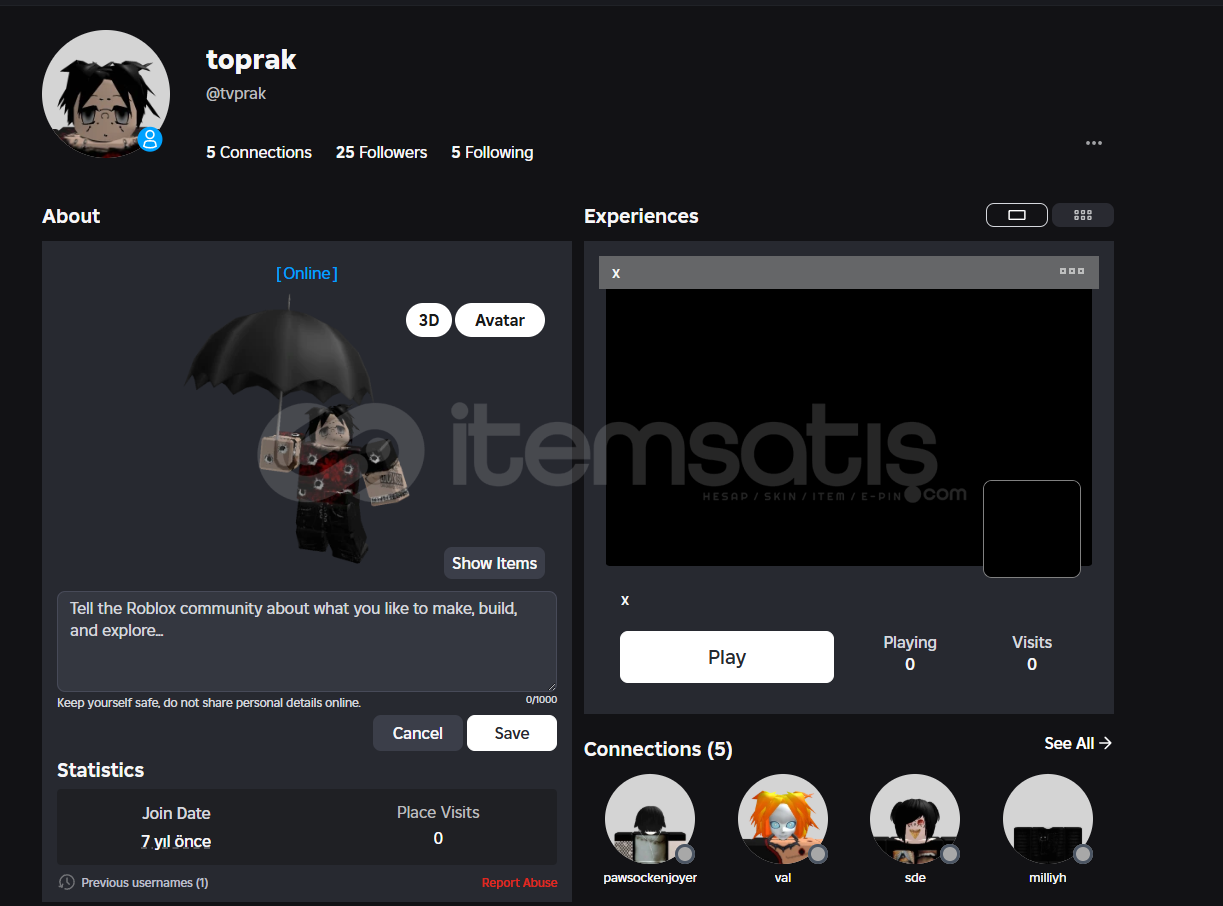1223x906 pixels.
Task: Click the avatar holding an umbrella
Action: coord(300,430)
